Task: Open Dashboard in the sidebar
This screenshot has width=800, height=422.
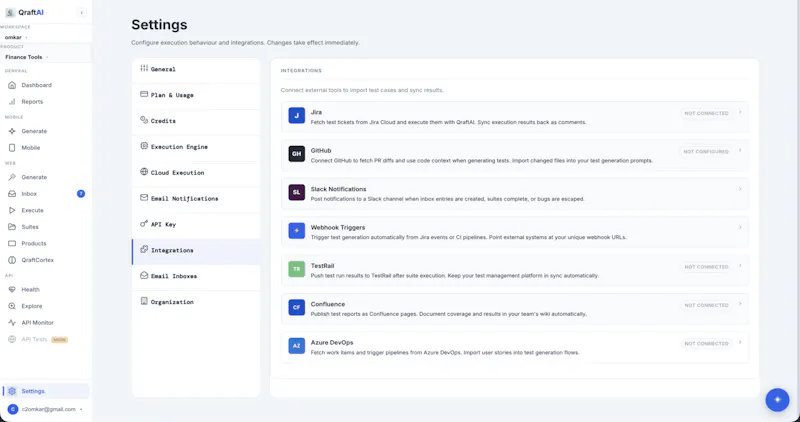Action: click(46, 85)
